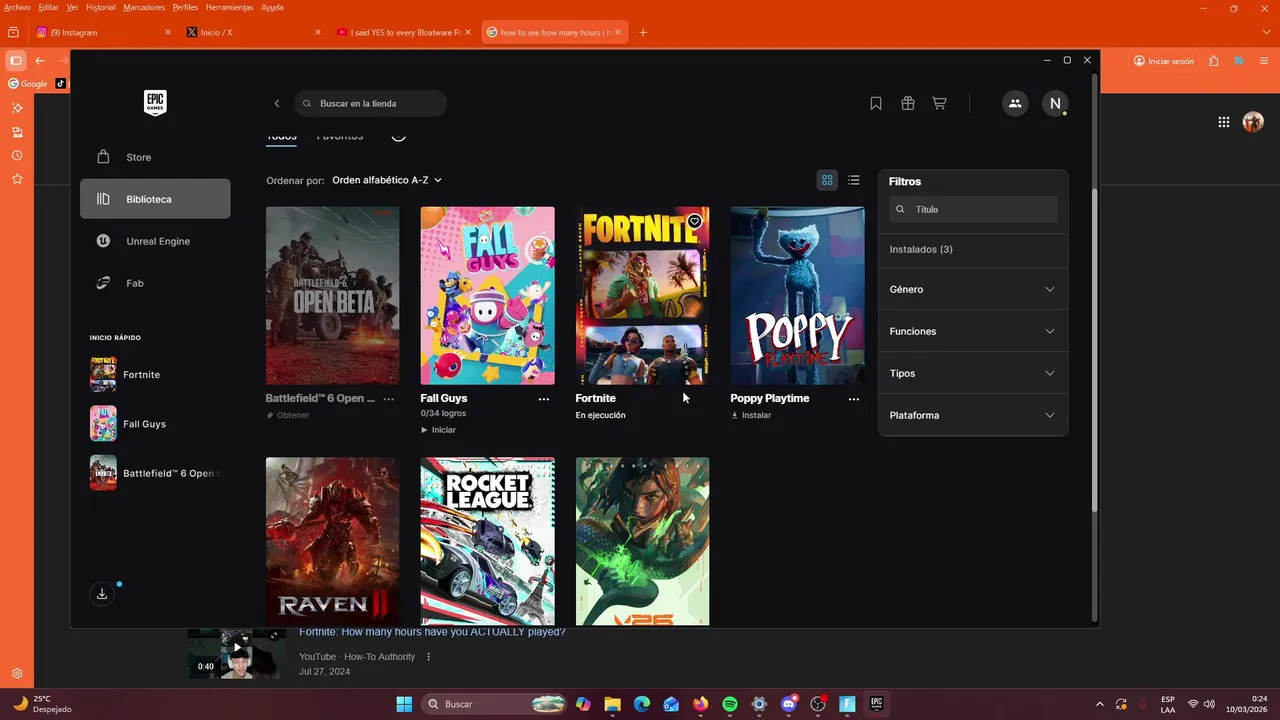Launch Fall Guys from Inicio Rápido

(x=128, y=424)
